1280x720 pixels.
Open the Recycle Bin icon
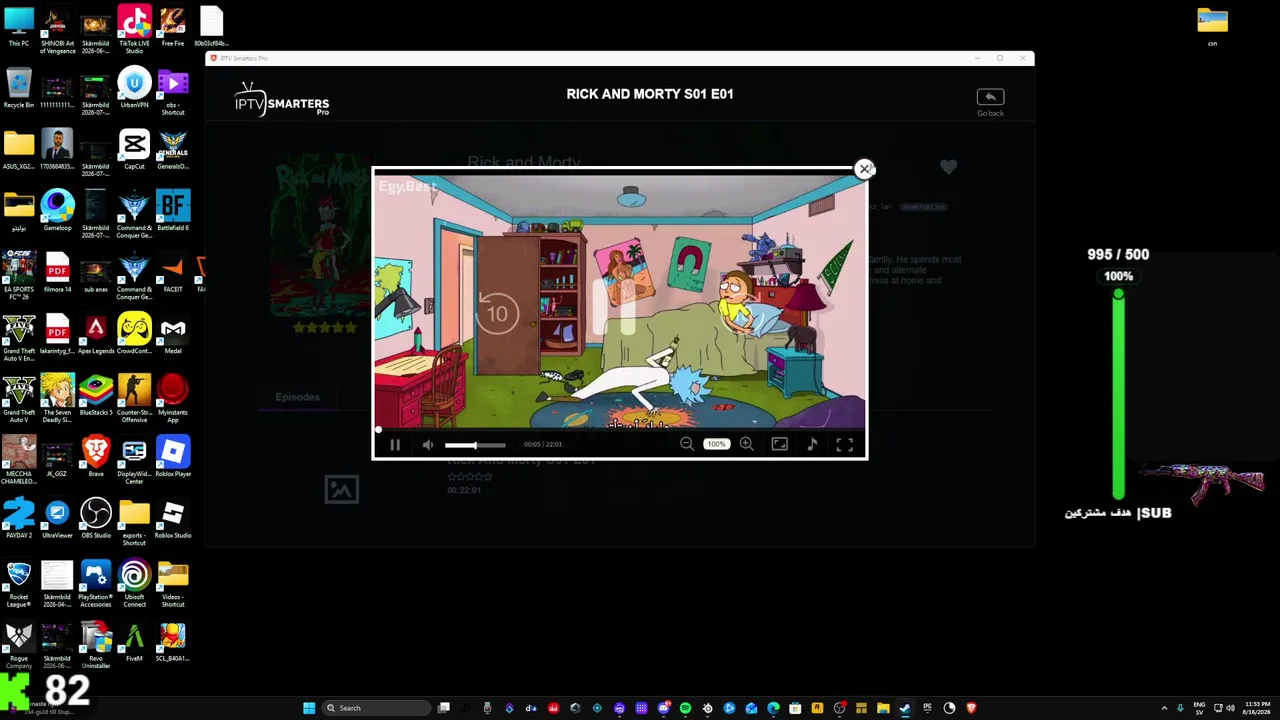(x=19, y=88)
